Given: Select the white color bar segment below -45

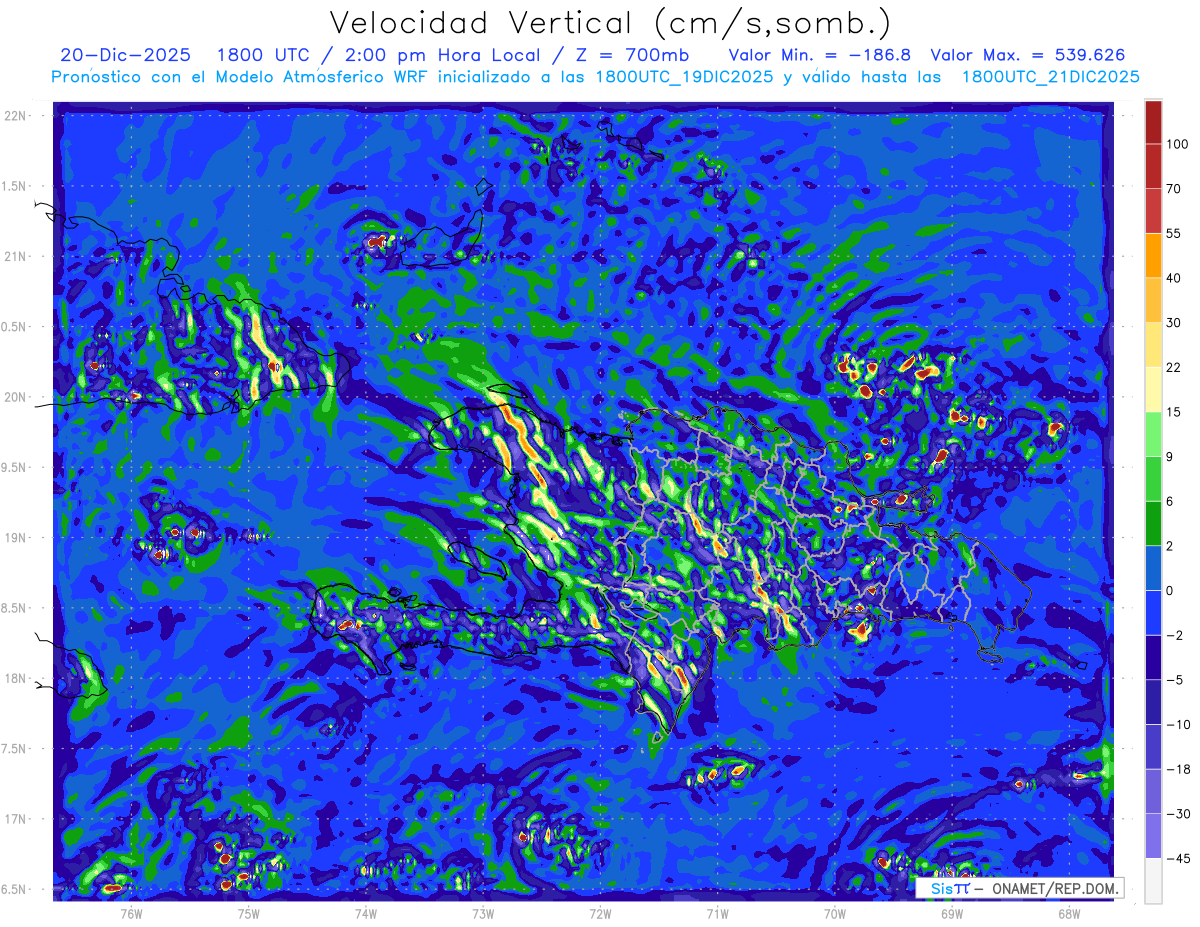Looking at the screenshot, I should point(1153,880).
